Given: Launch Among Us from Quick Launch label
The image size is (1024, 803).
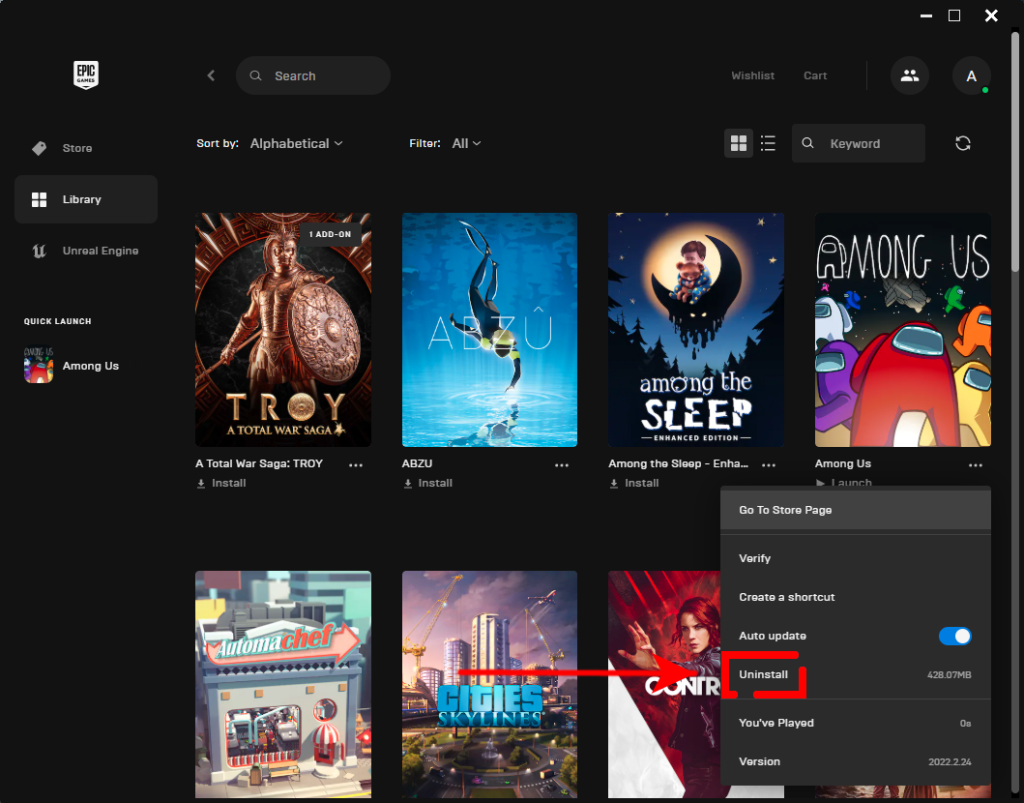Looking at the screenshot, I should coord(91,366).
